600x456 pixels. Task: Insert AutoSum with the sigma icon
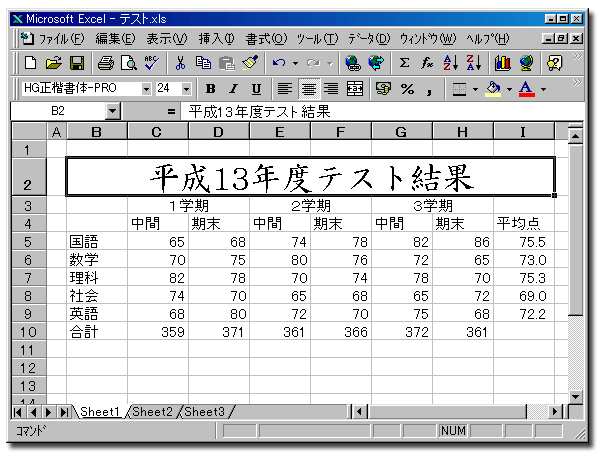[x=404, y=63]
